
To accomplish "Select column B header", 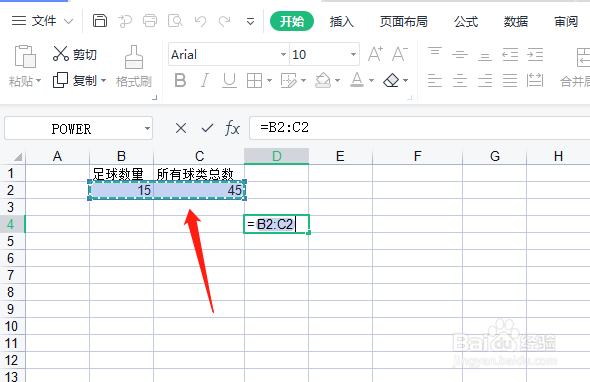I will (122, 156).
